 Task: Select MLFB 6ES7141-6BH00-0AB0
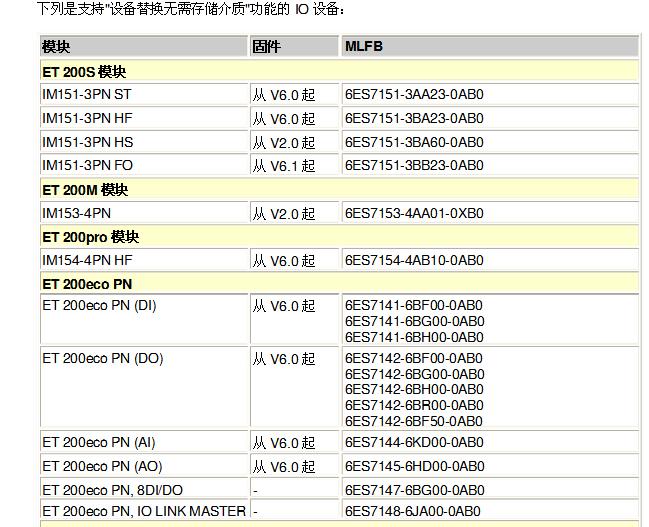click(414, 337)
